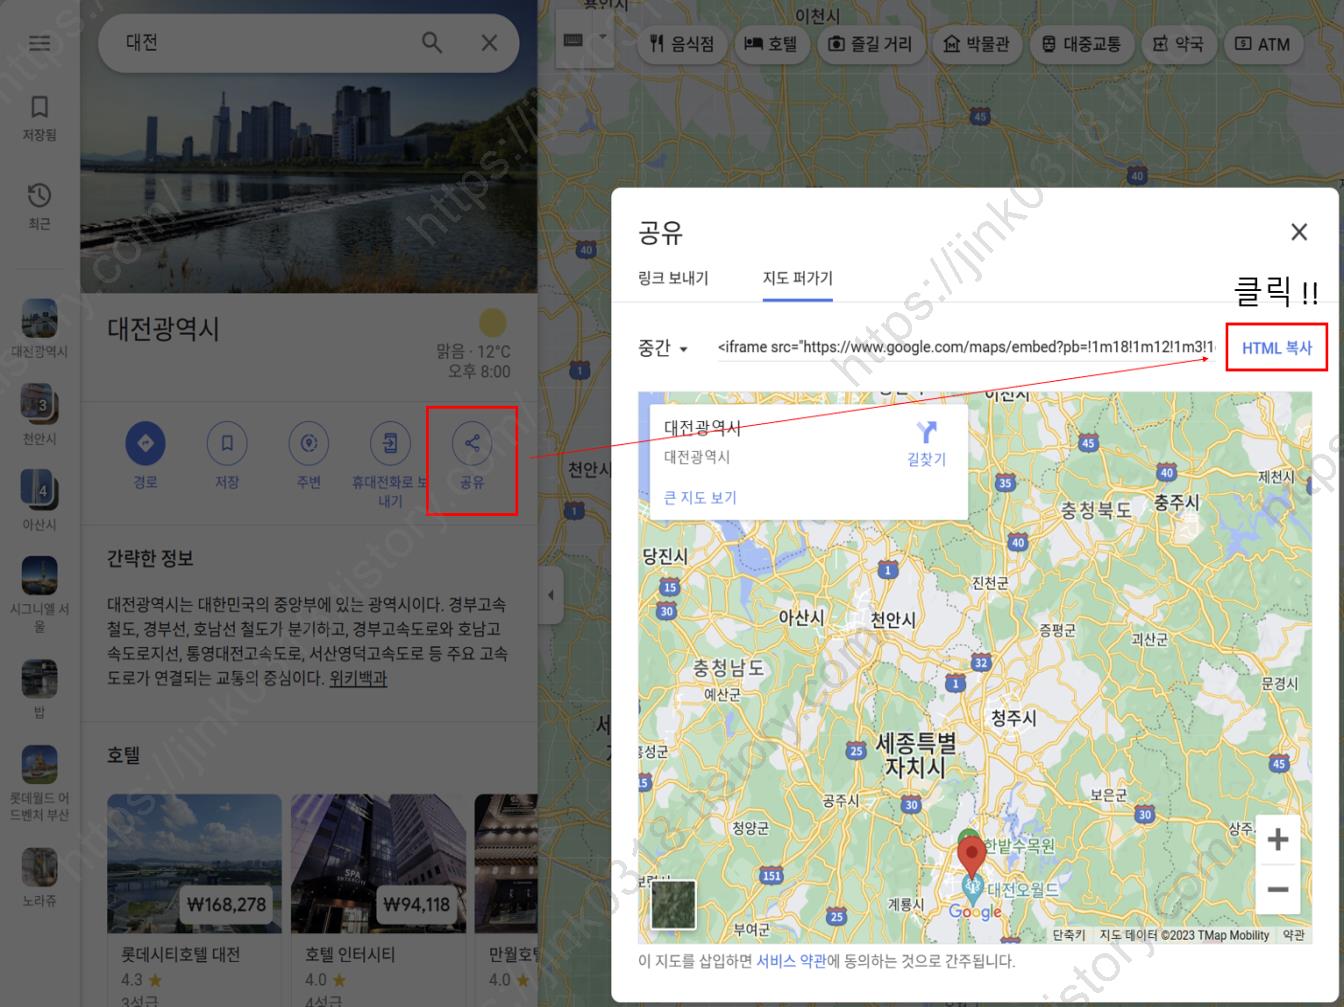Click 길찾기 directions in embedded map

[926, 445]
